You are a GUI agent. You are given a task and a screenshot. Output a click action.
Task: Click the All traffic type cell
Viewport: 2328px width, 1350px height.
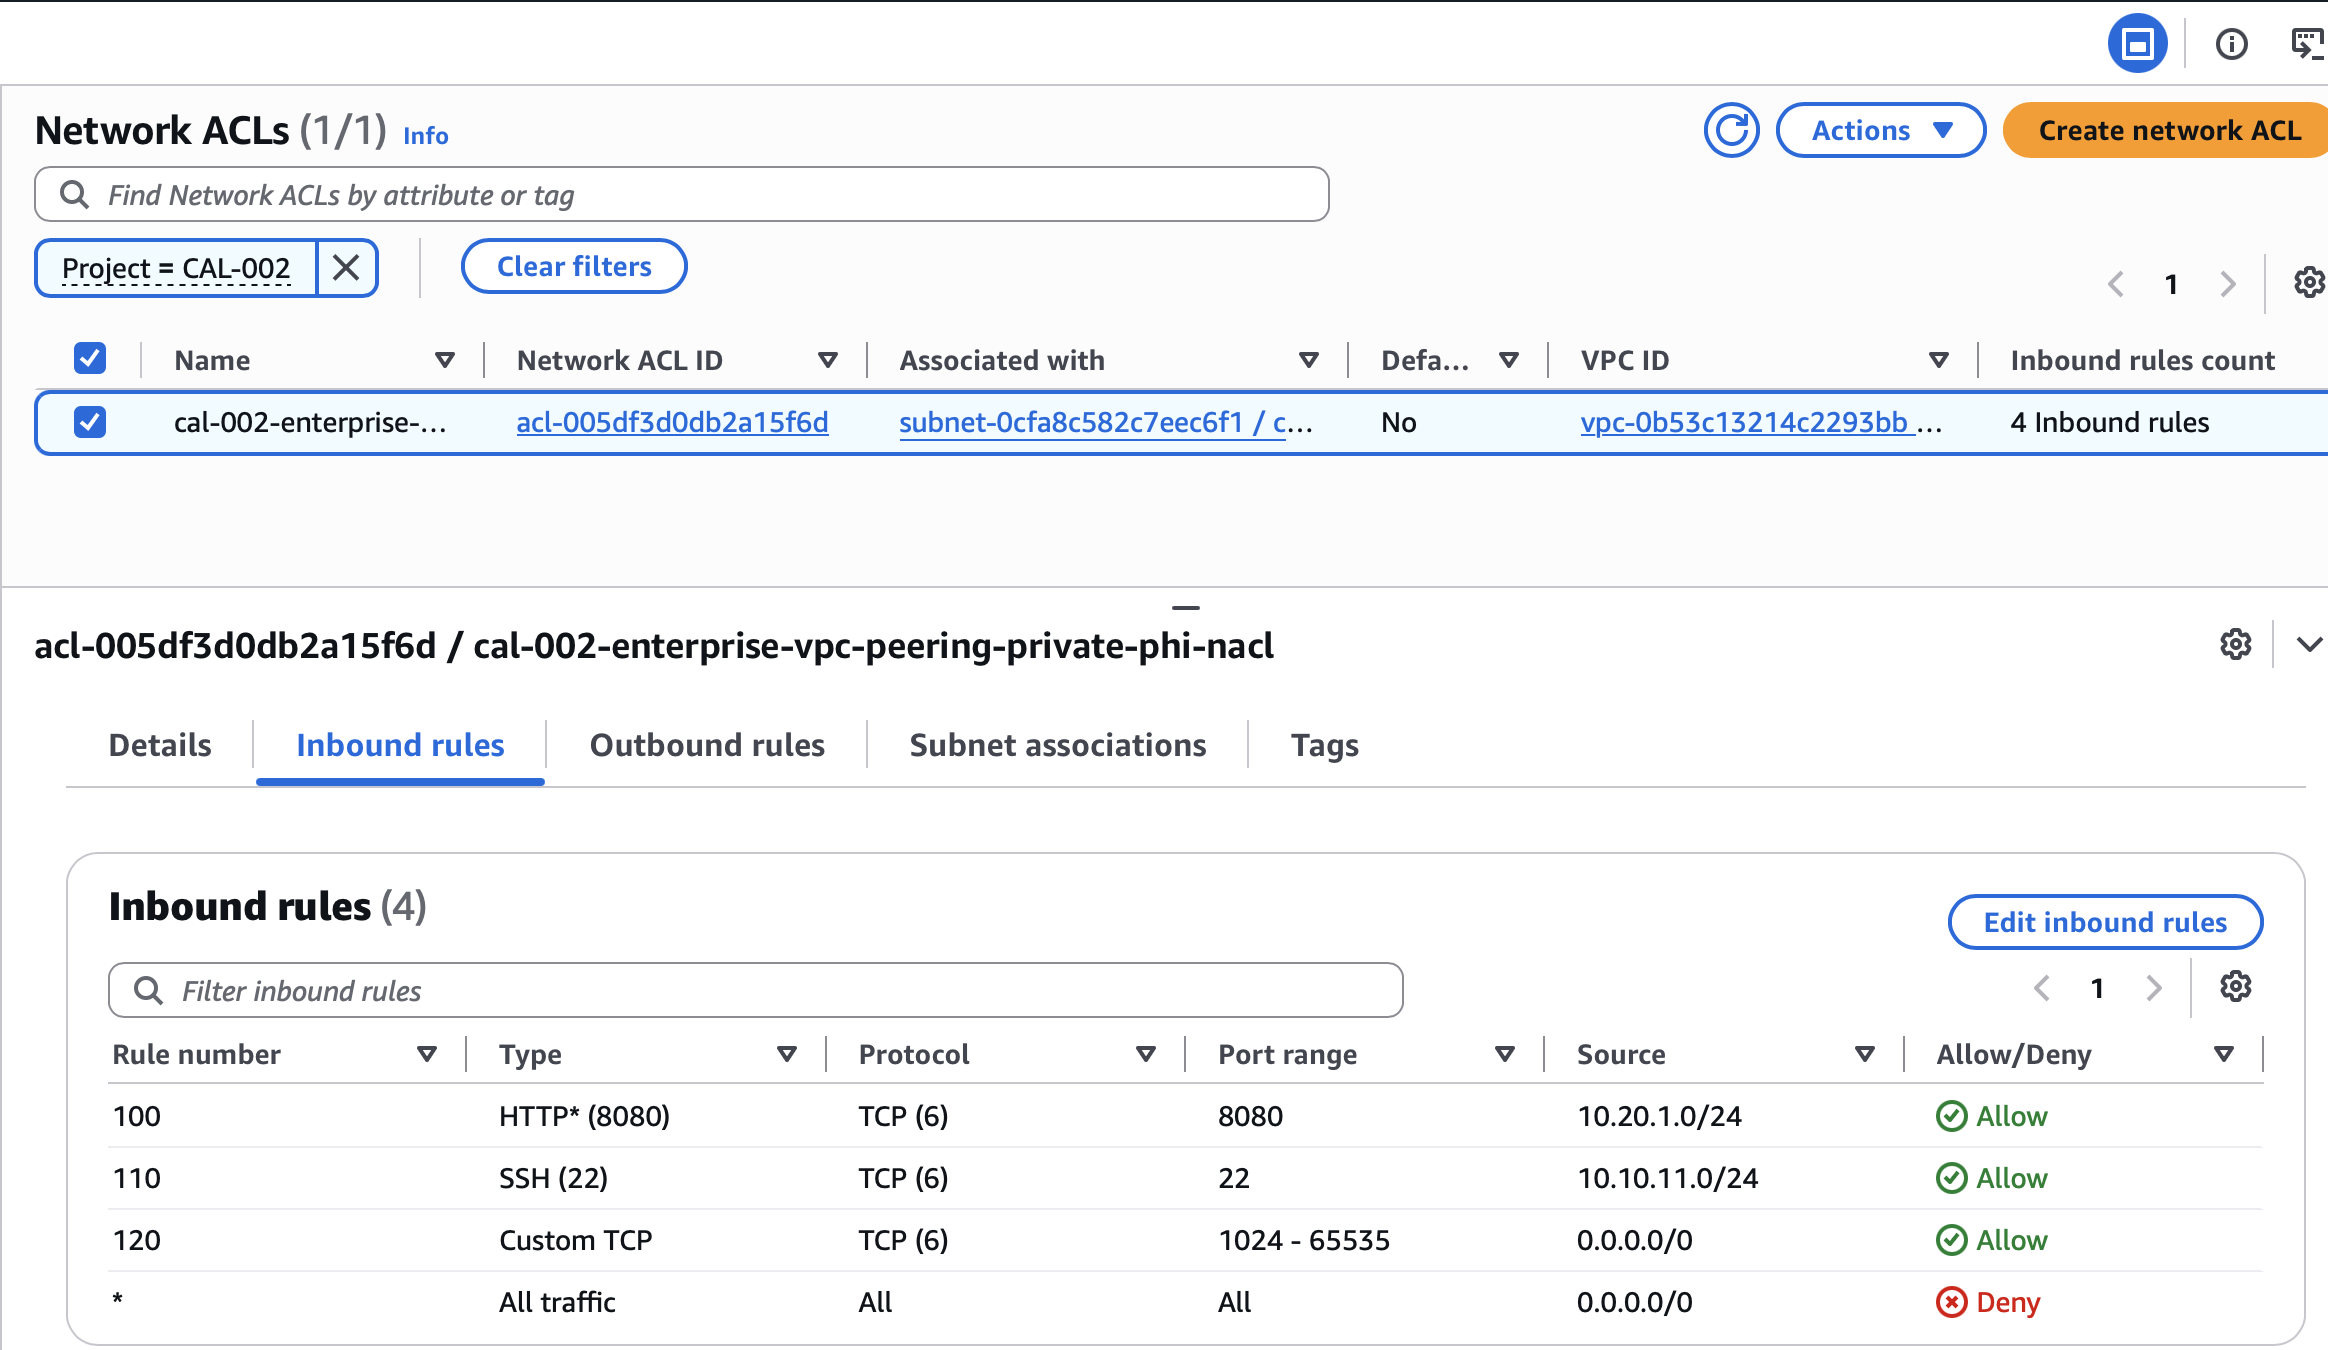(x=557, y=1302)
